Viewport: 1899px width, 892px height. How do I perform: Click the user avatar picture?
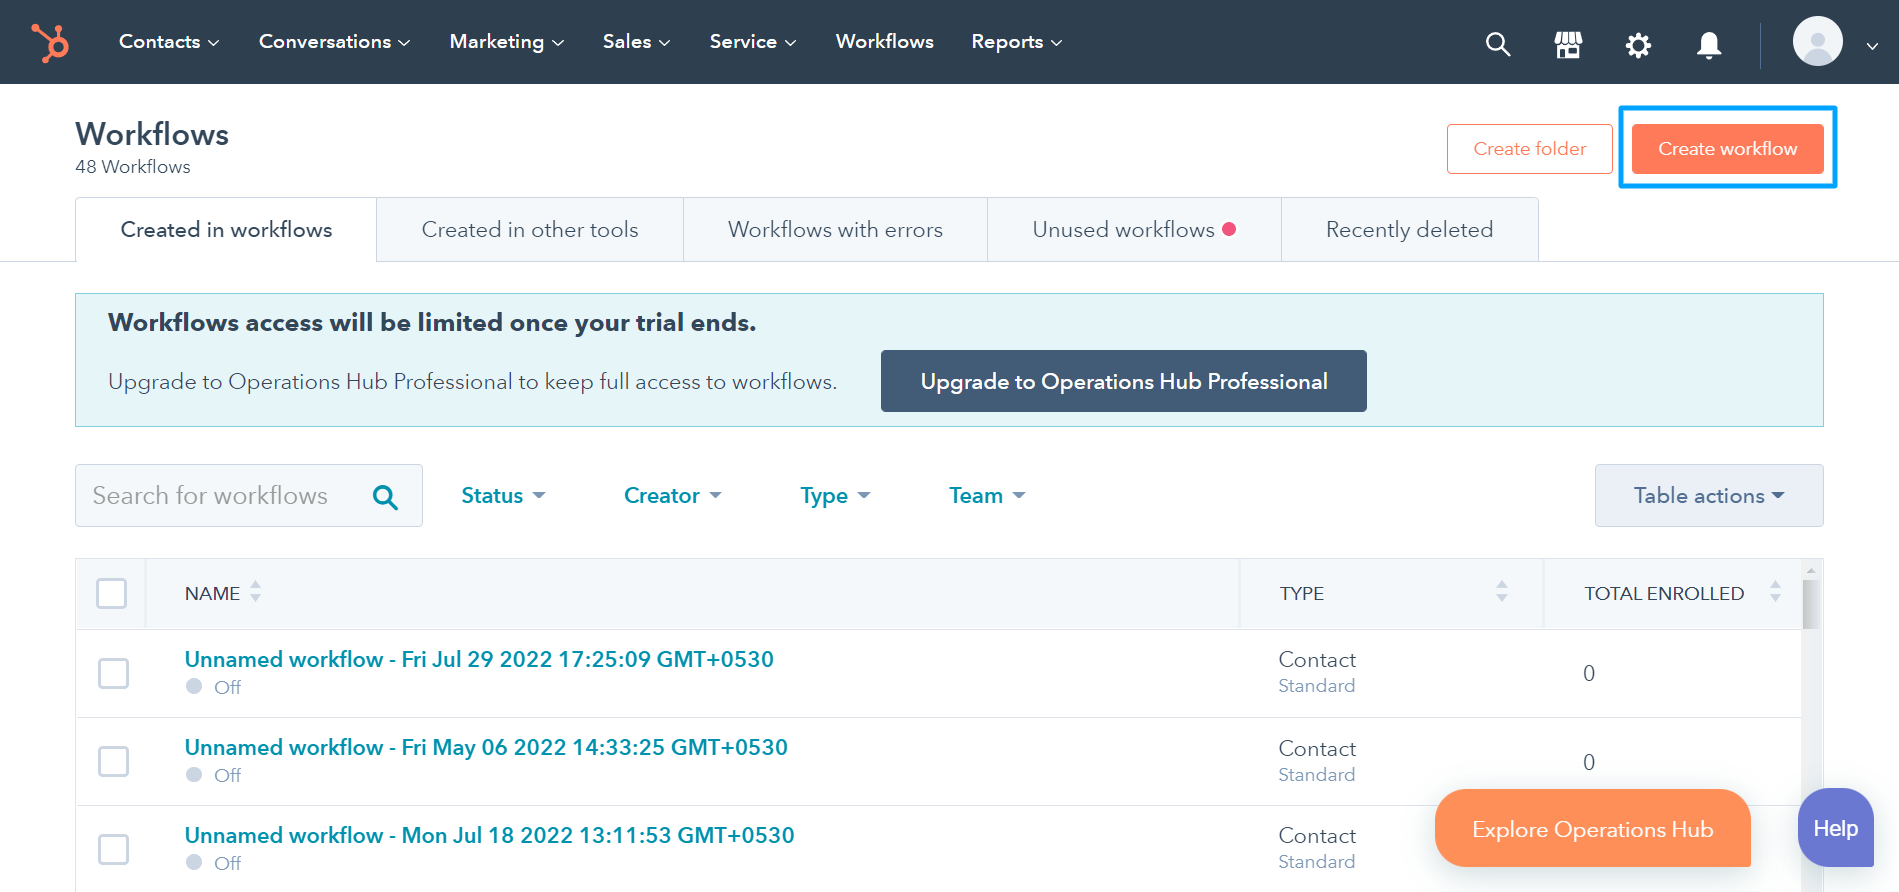tap(1817, 42)
